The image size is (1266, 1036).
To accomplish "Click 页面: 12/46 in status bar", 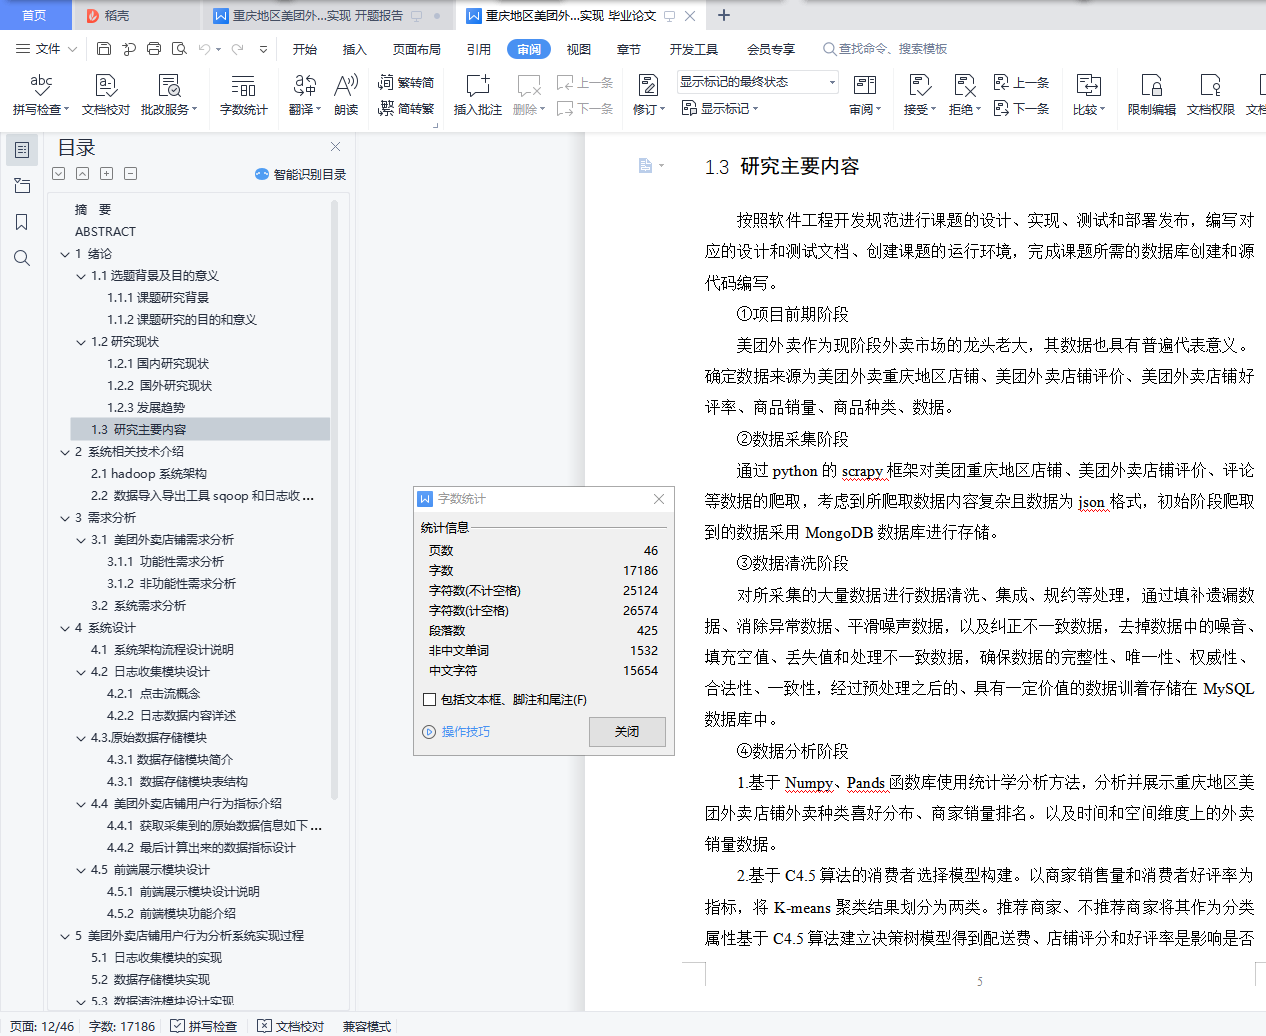I will pos(42,1026).
